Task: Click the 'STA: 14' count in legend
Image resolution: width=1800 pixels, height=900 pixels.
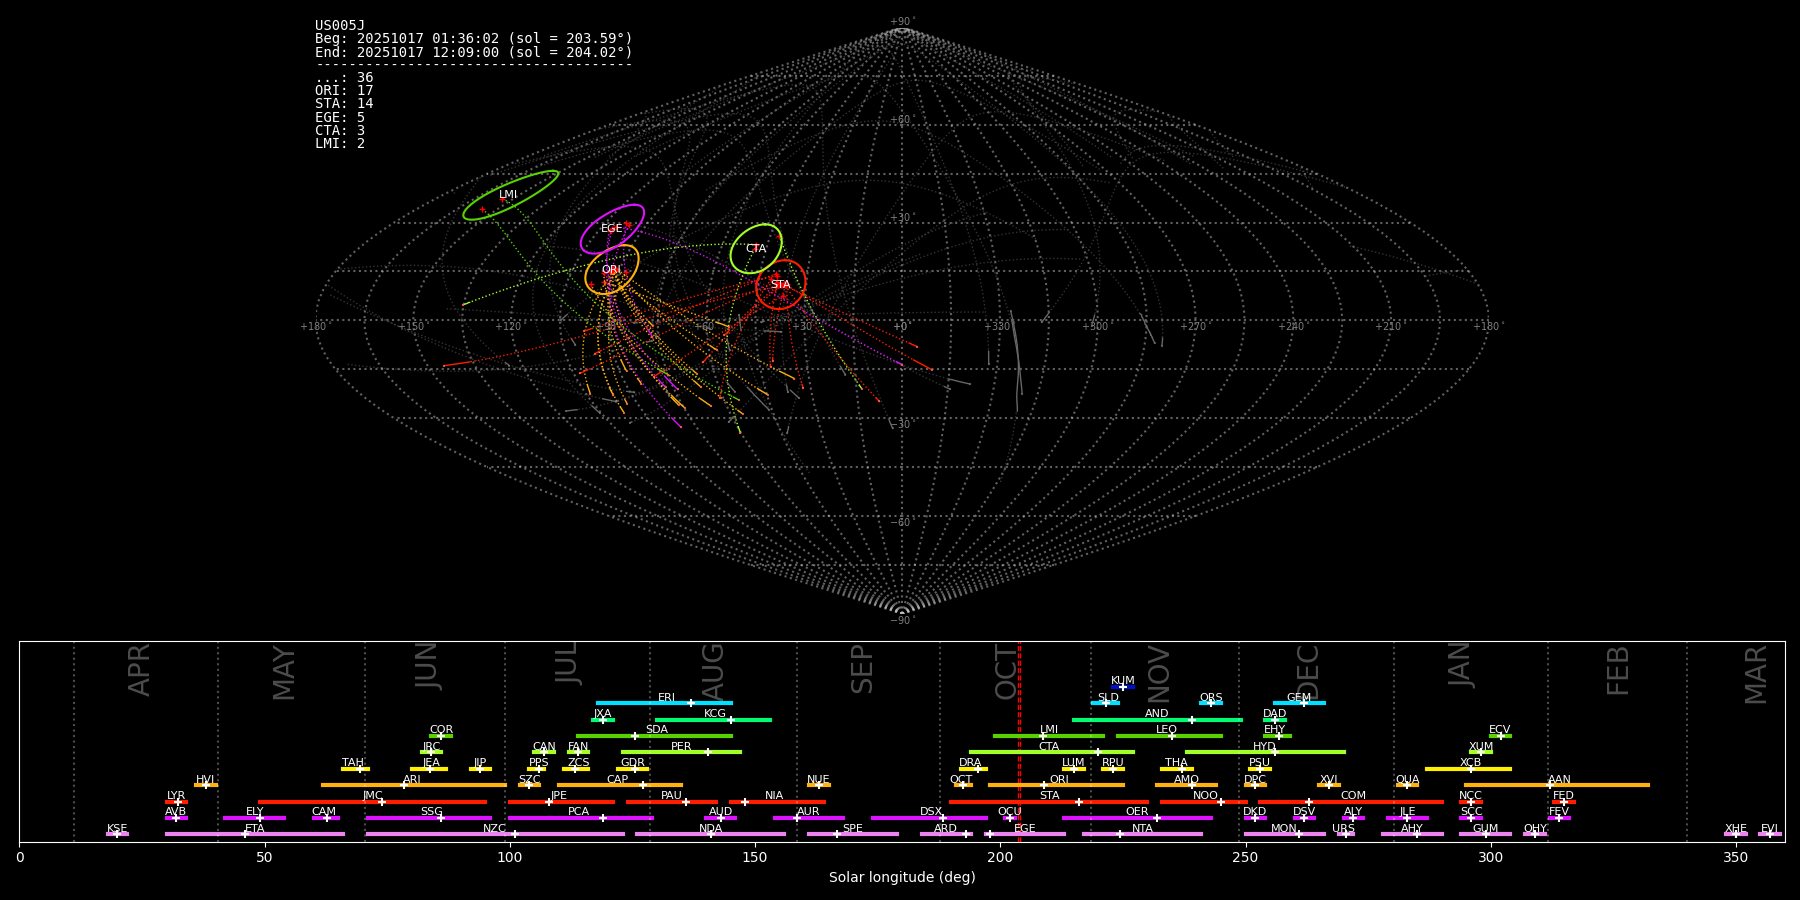Action: pyautogui.click(x=344, y=104)
